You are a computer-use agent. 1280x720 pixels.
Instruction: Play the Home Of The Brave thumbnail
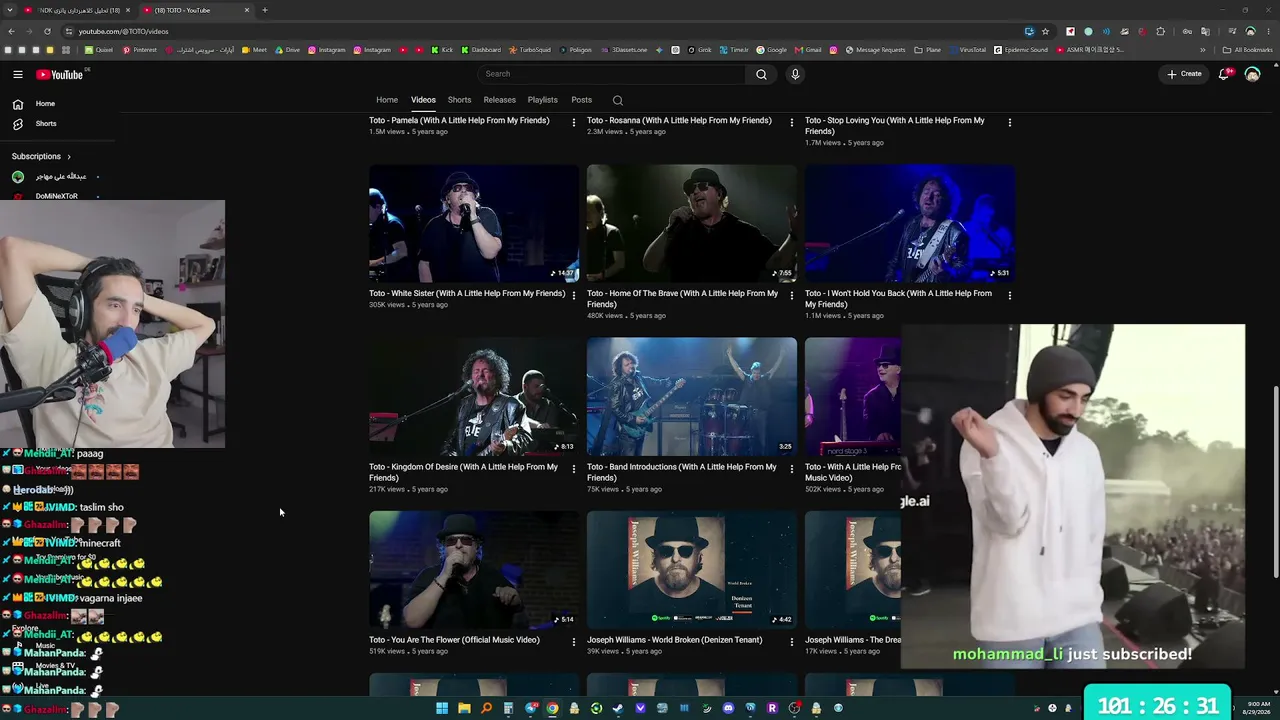click(692, 223)
